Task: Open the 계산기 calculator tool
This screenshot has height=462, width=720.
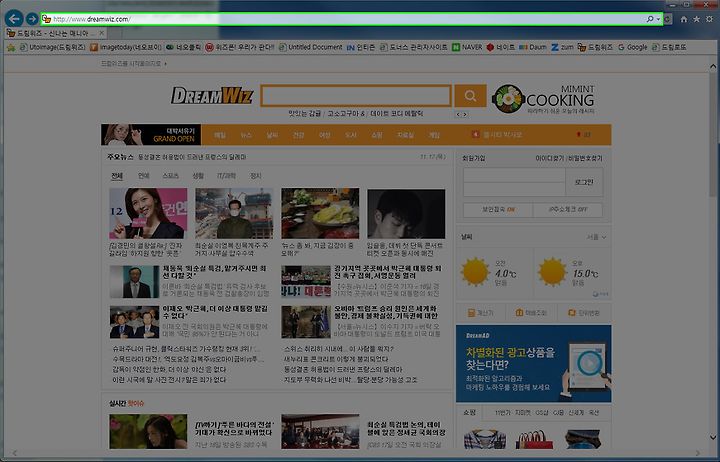Action: (480, 313)
